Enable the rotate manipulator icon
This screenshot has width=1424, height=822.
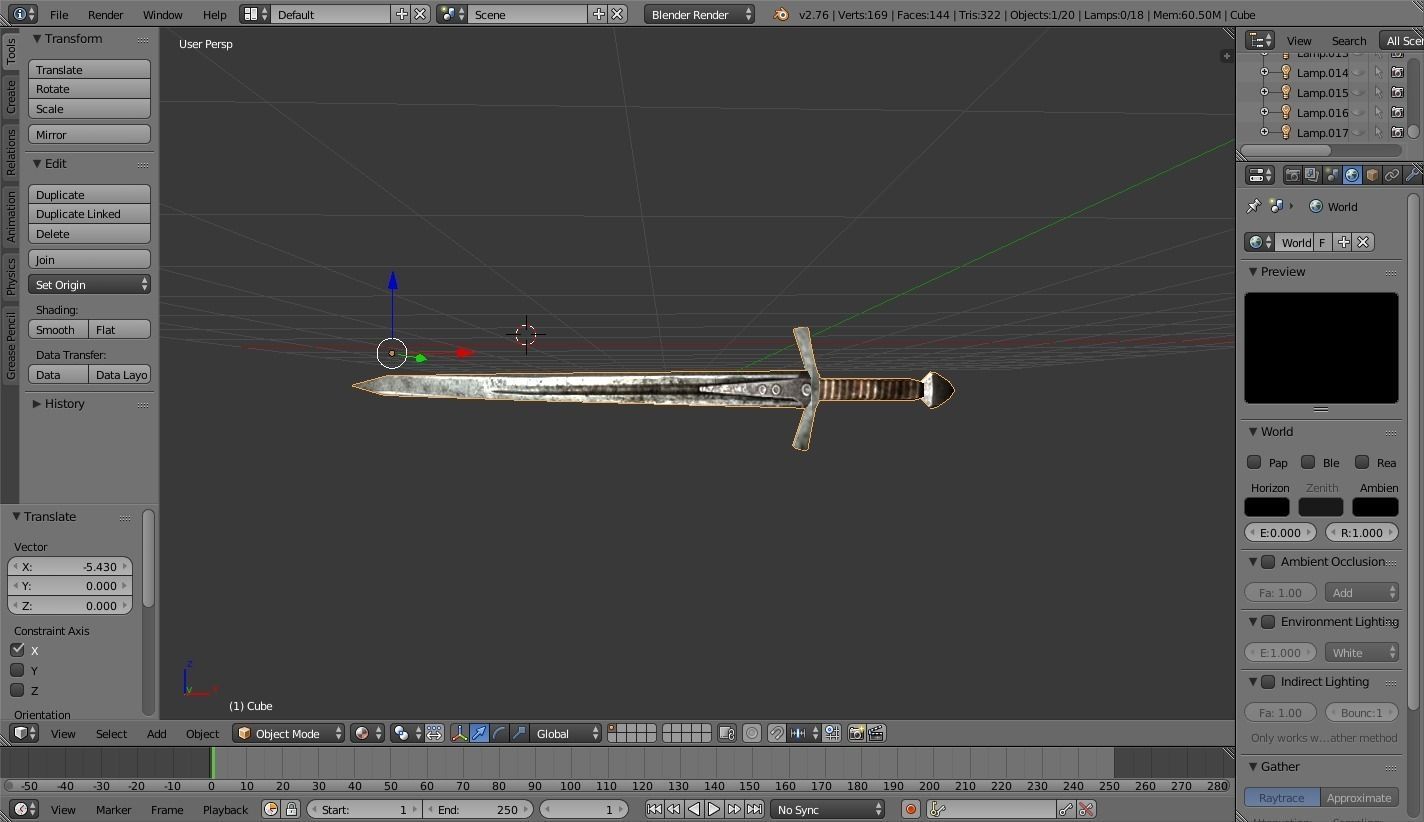499,733
